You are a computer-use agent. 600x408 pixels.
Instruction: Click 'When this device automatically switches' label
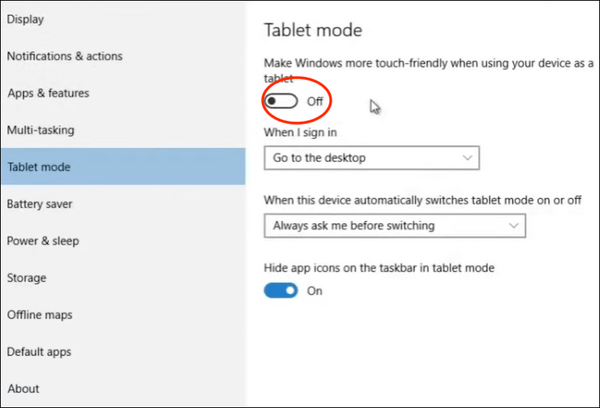pos(422,200)
